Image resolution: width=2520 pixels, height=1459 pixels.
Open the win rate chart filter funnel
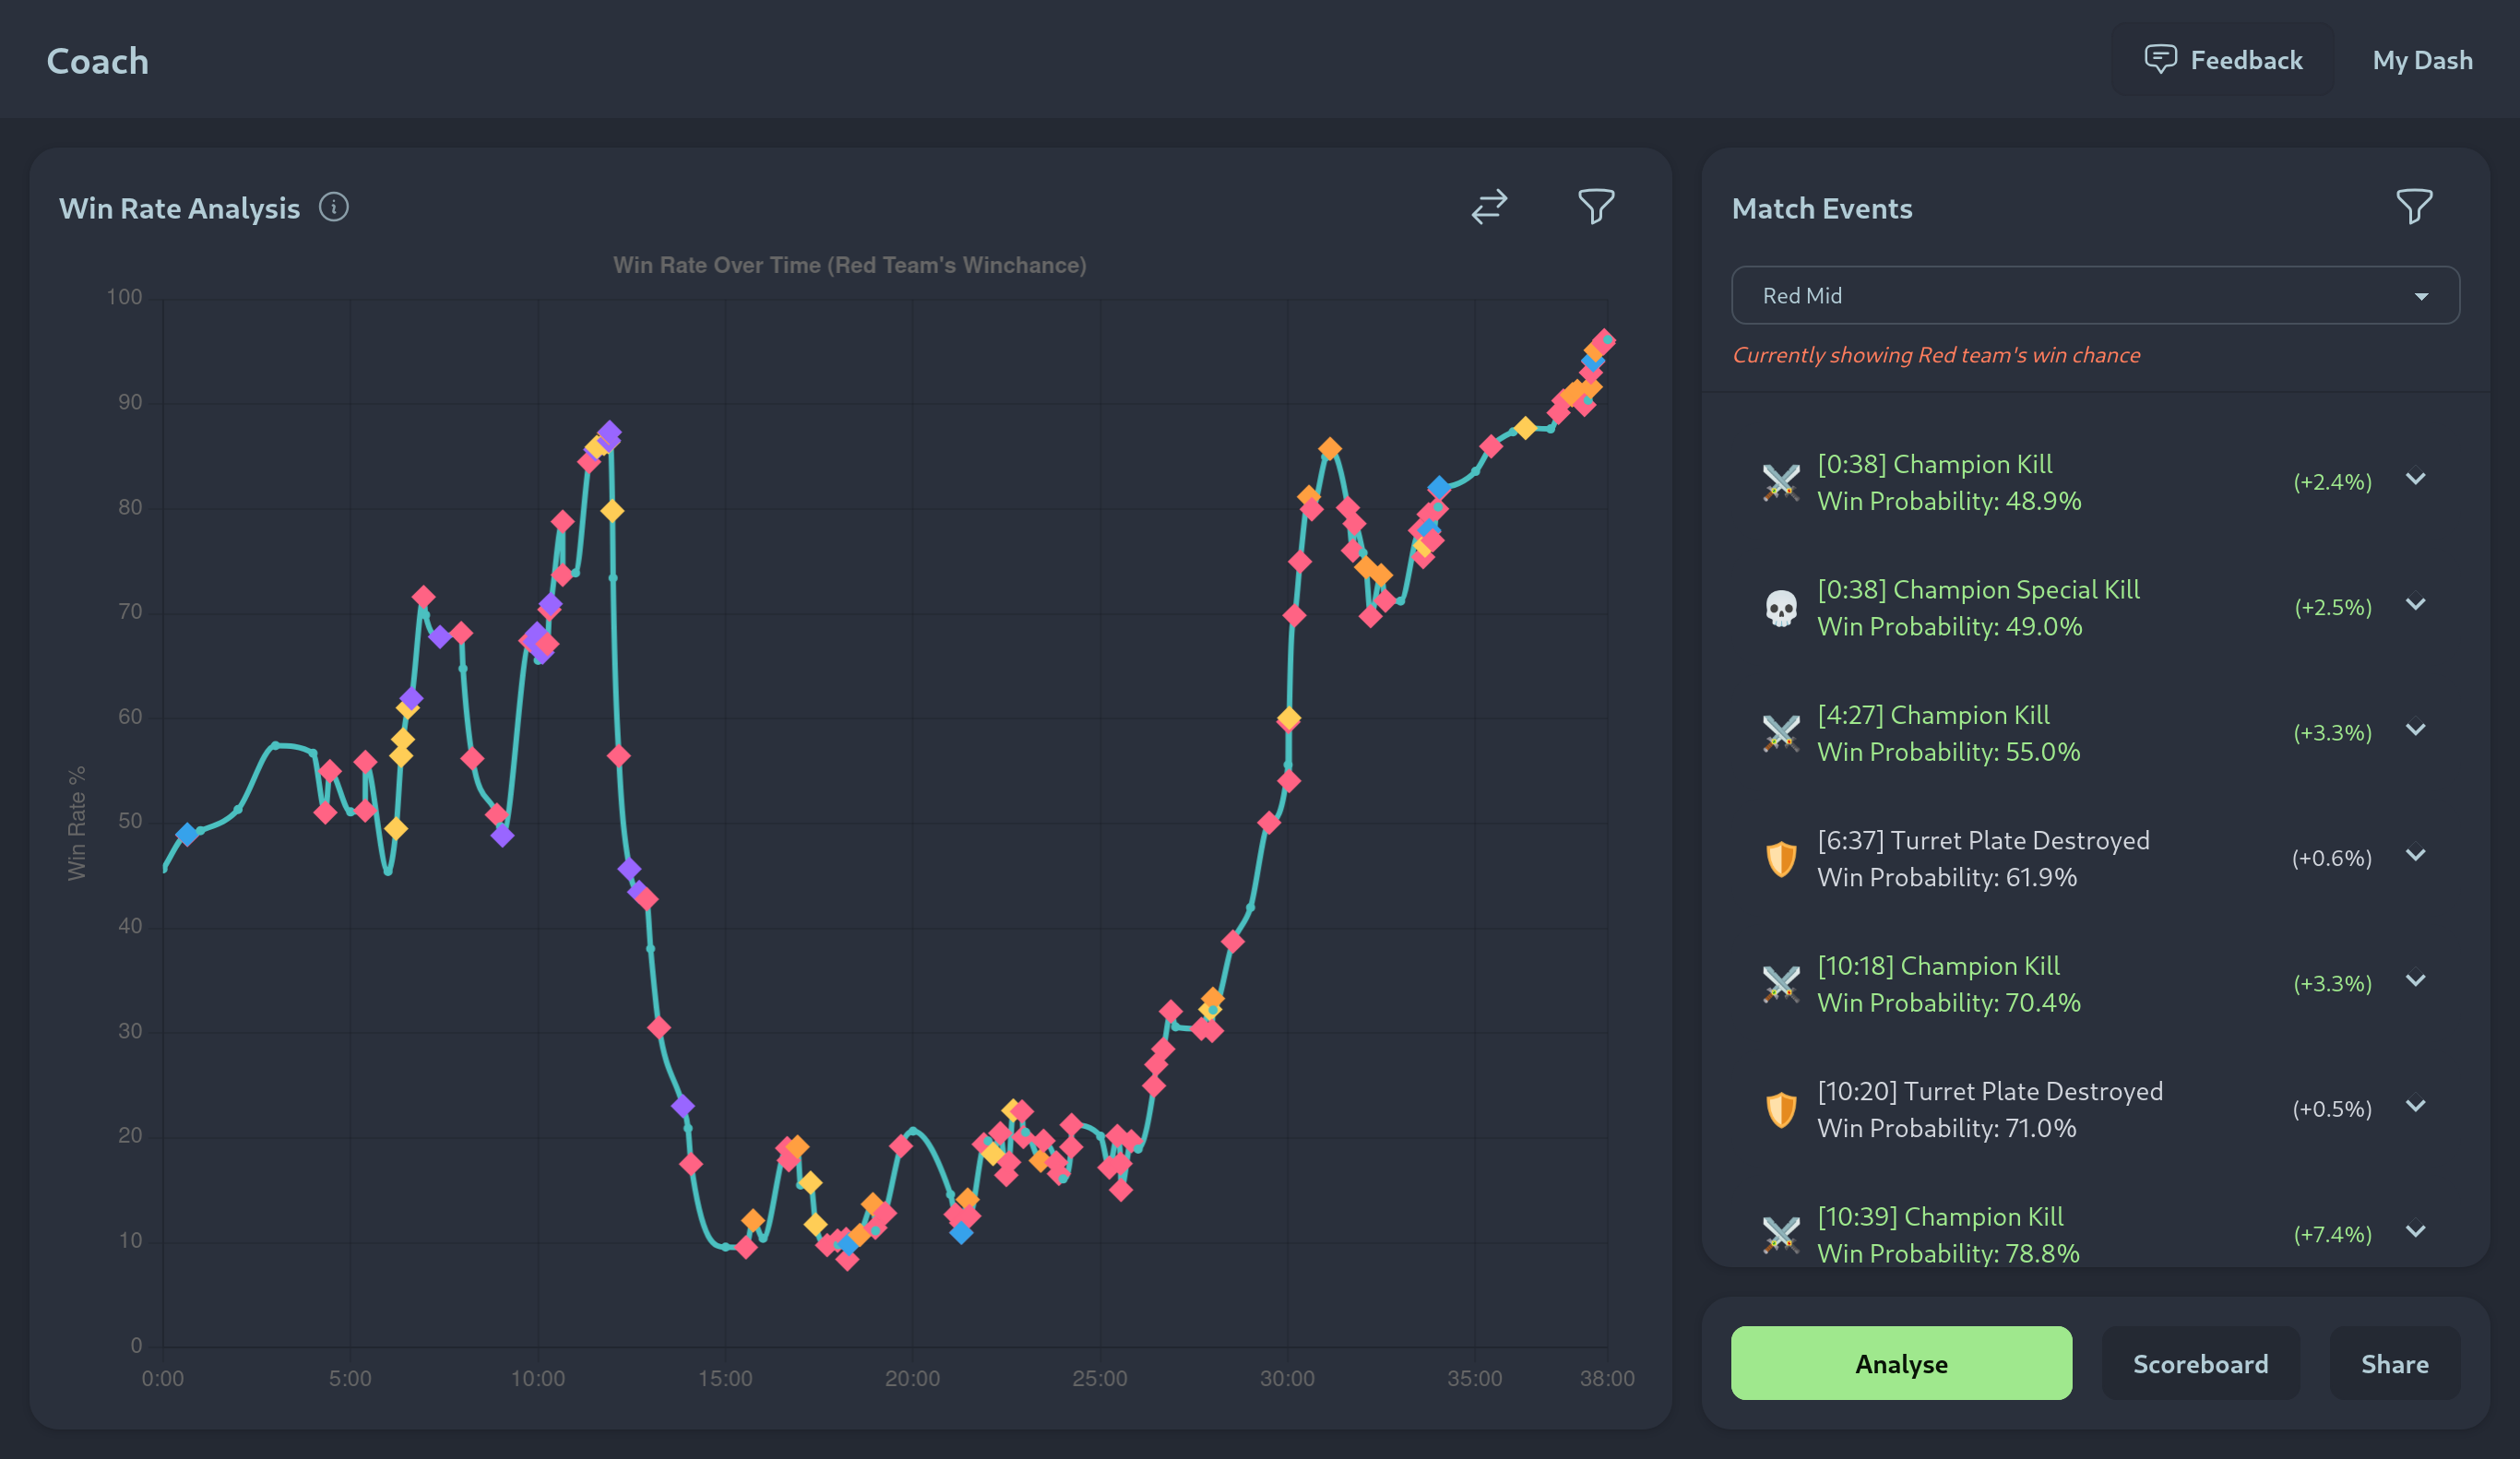click(x=1595, y=207)
